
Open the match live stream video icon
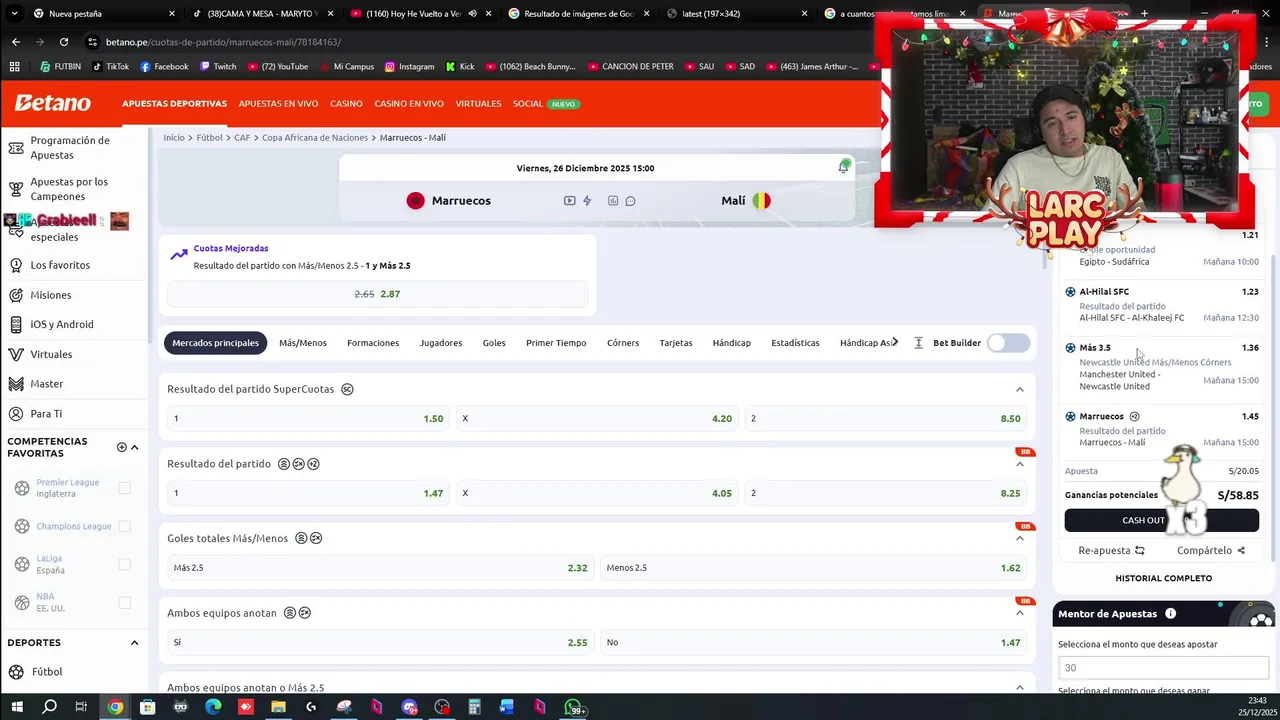tap(569, 201)
